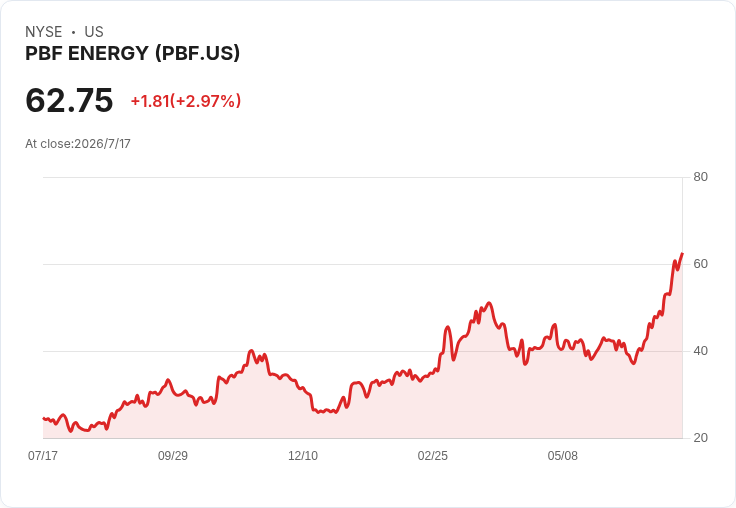Click the +1.81(+2.97%) price change

coord(186,101)
